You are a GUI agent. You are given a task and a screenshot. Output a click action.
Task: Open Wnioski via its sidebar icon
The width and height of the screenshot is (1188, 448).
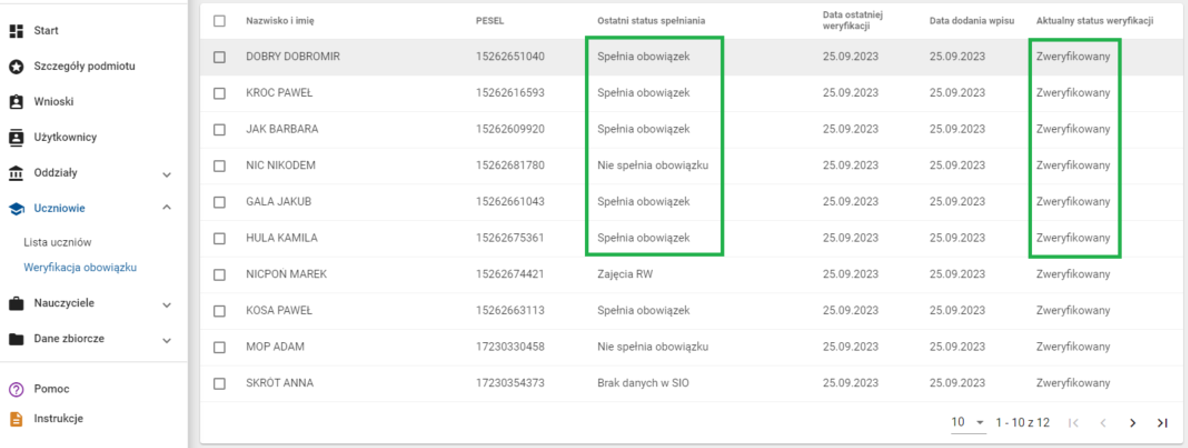pyautogui.click(x=16, y=101)
